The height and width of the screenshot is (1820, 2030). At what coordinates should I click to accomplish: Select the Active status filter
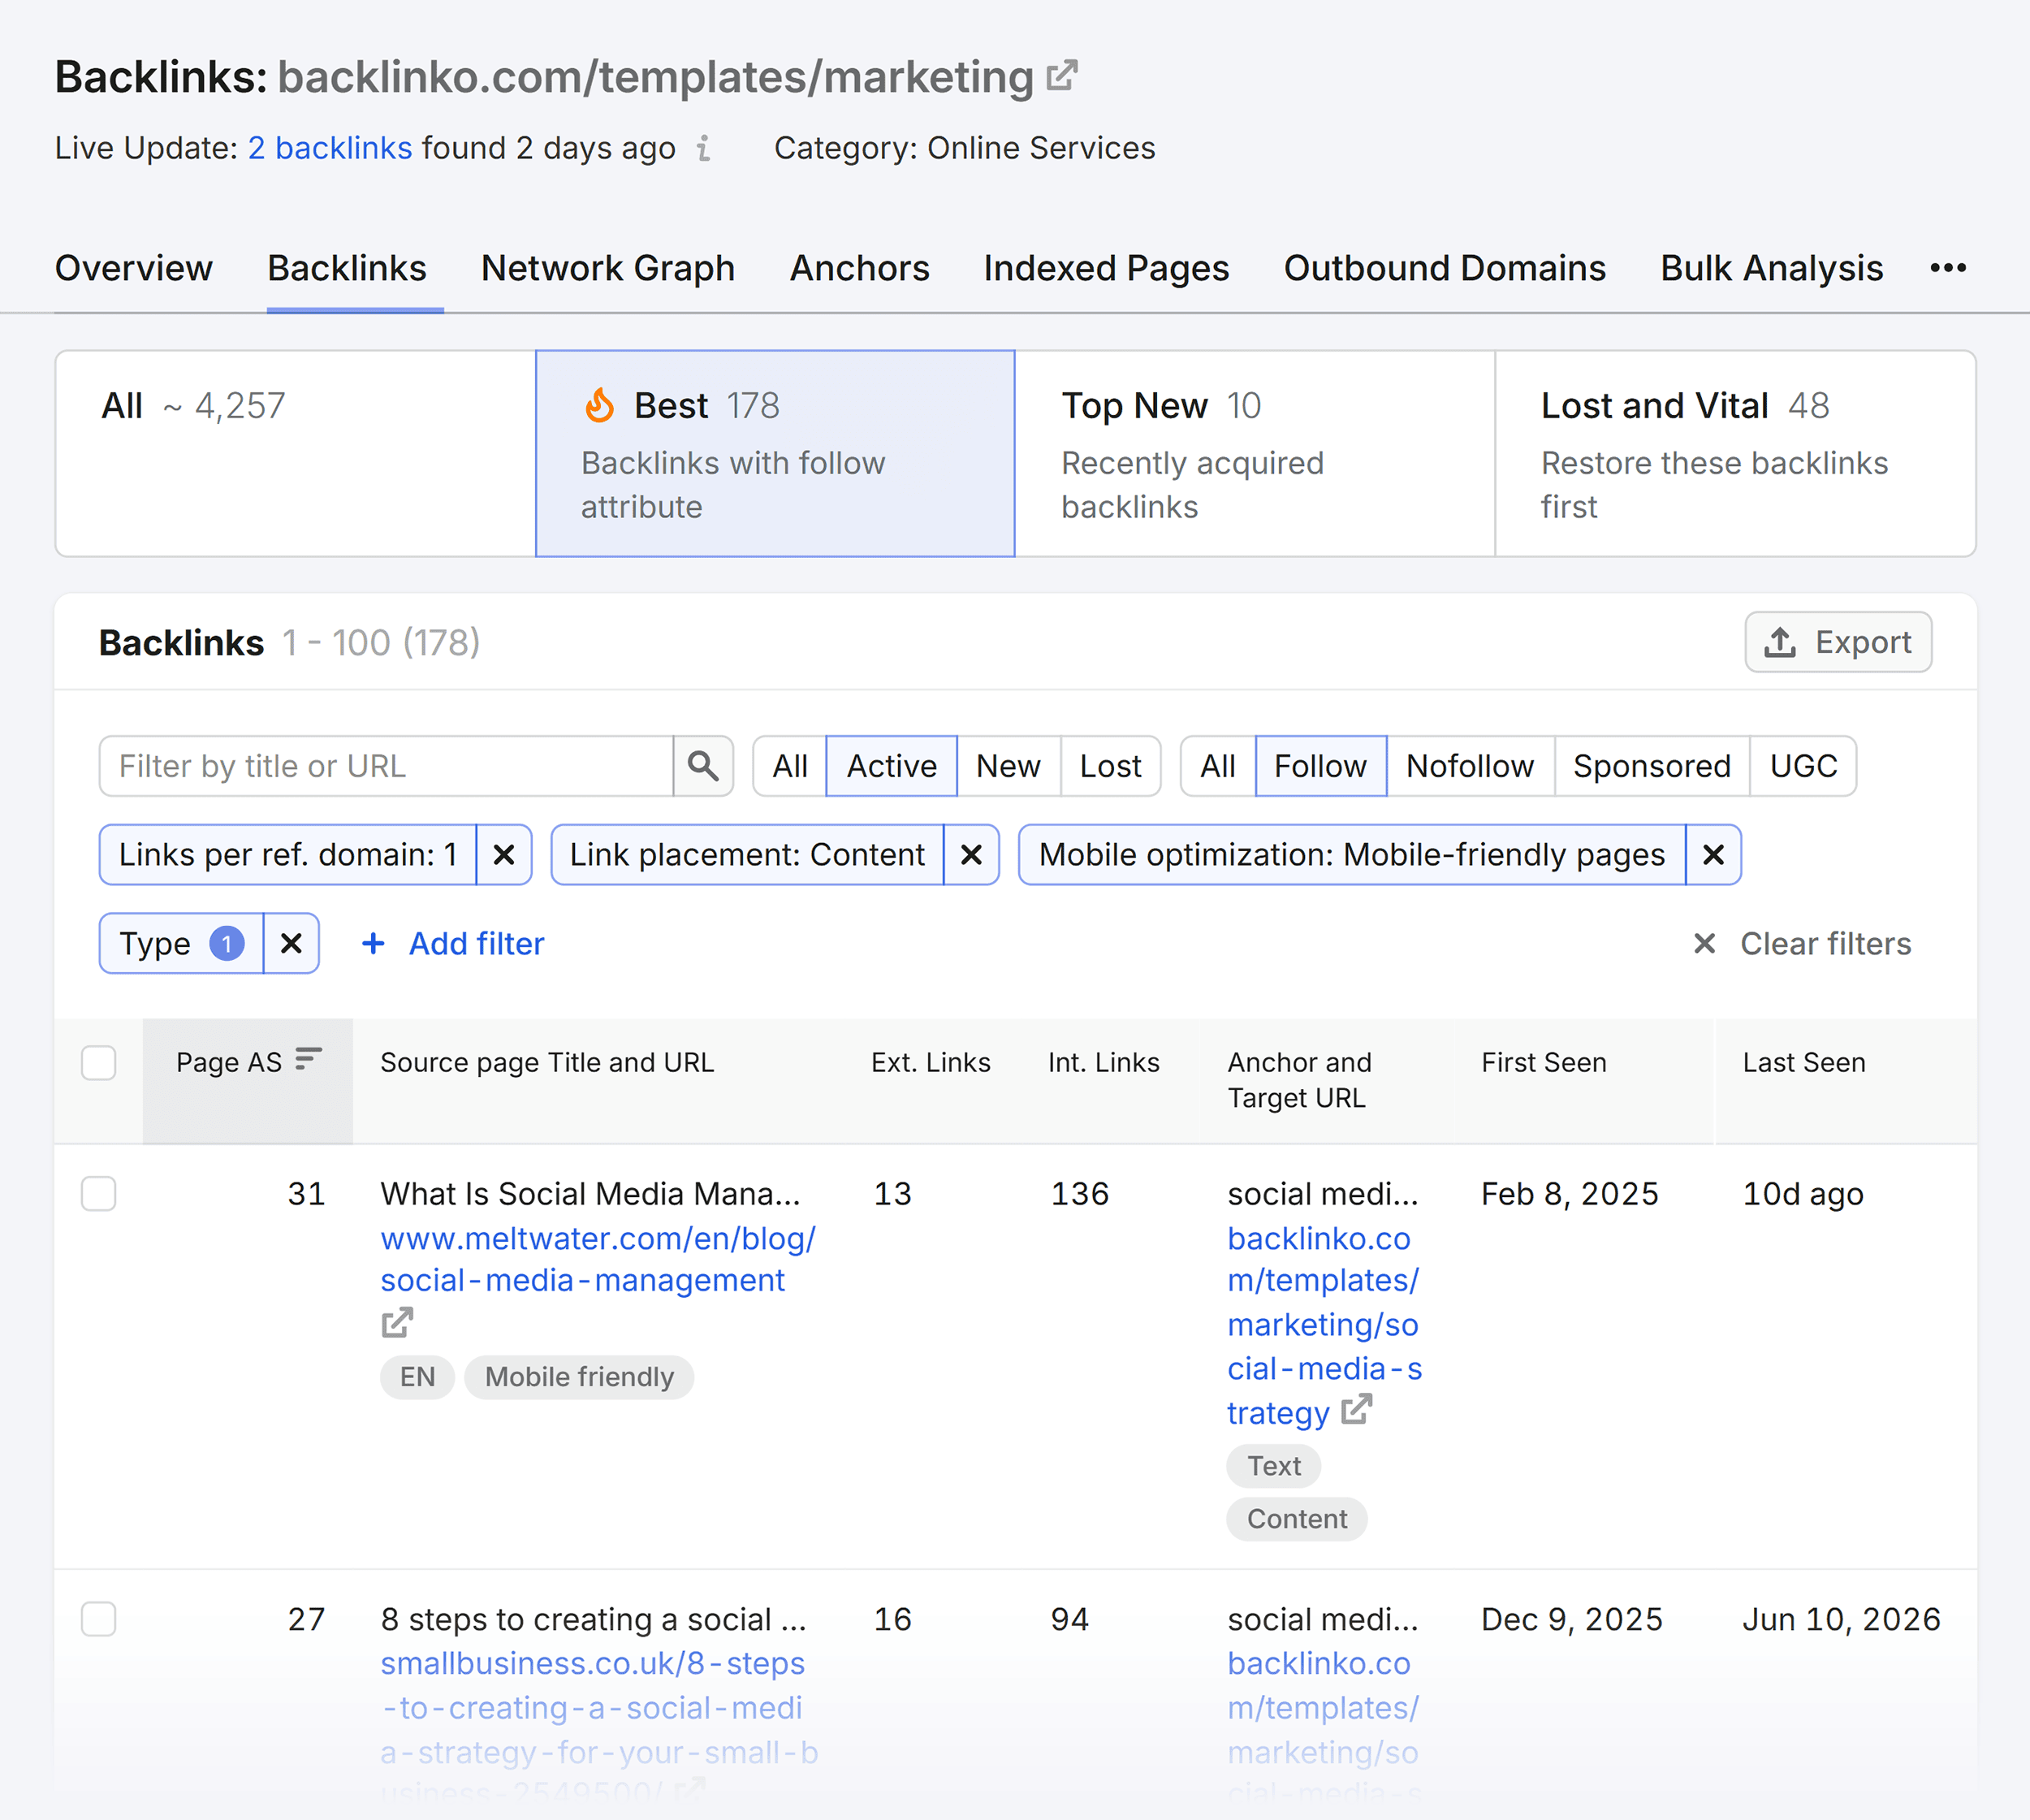pyautogui.click(x=892, y=766)
